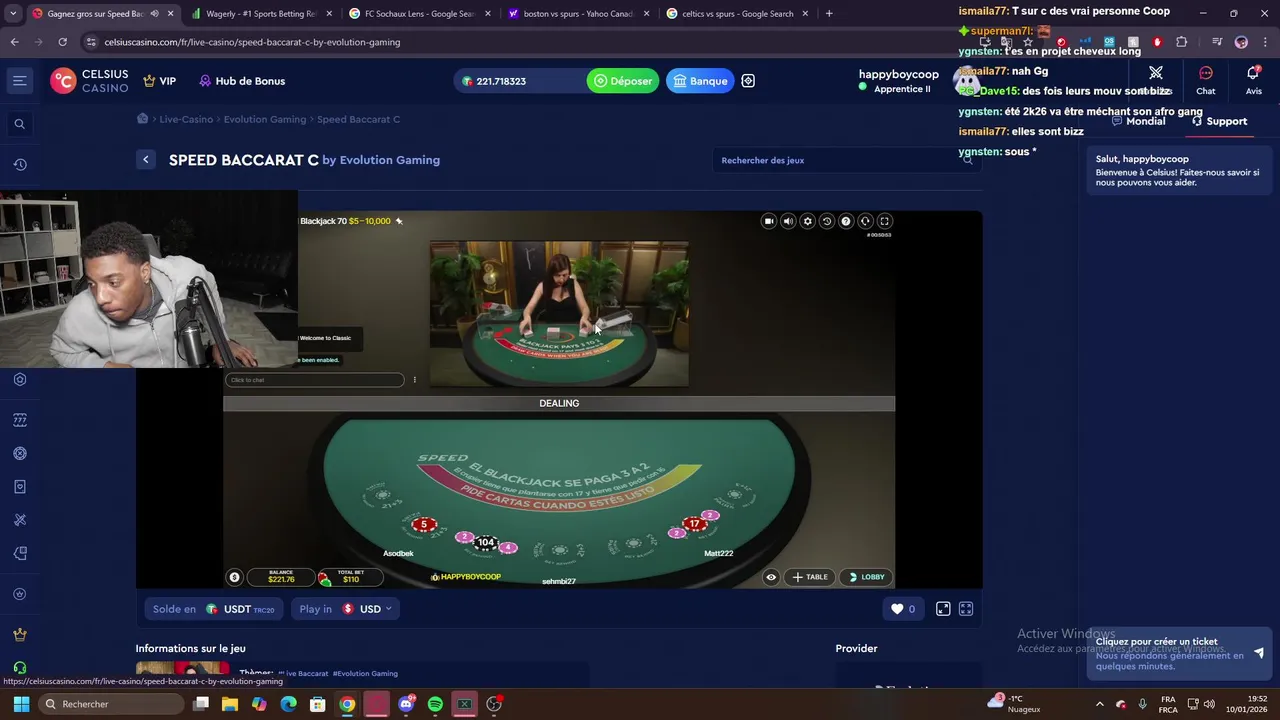Focus the Rechercher des jeux search field
The width and height of the screenshot is (1280, 720).
pyautogui.click(x=847, y=160)
